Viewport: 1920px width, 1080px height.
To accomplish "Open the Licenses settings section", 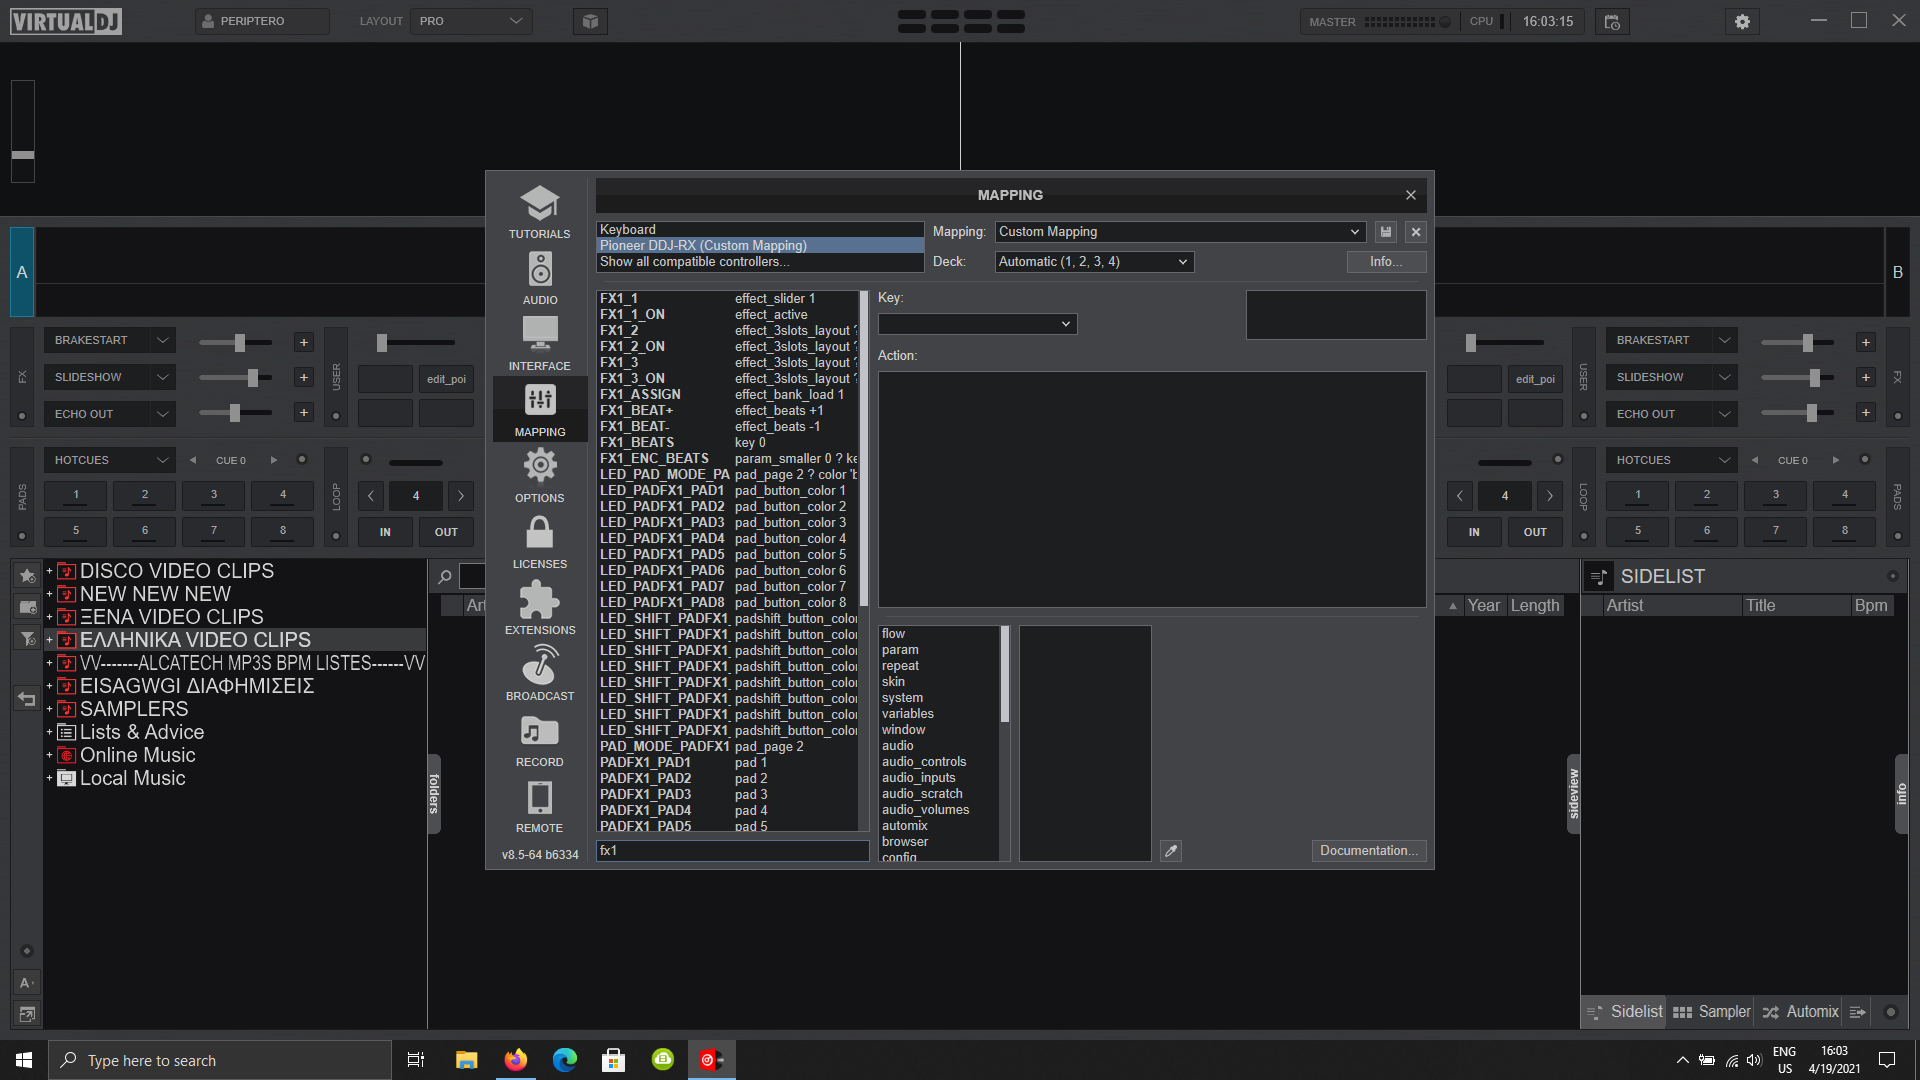I will [539, 542].
